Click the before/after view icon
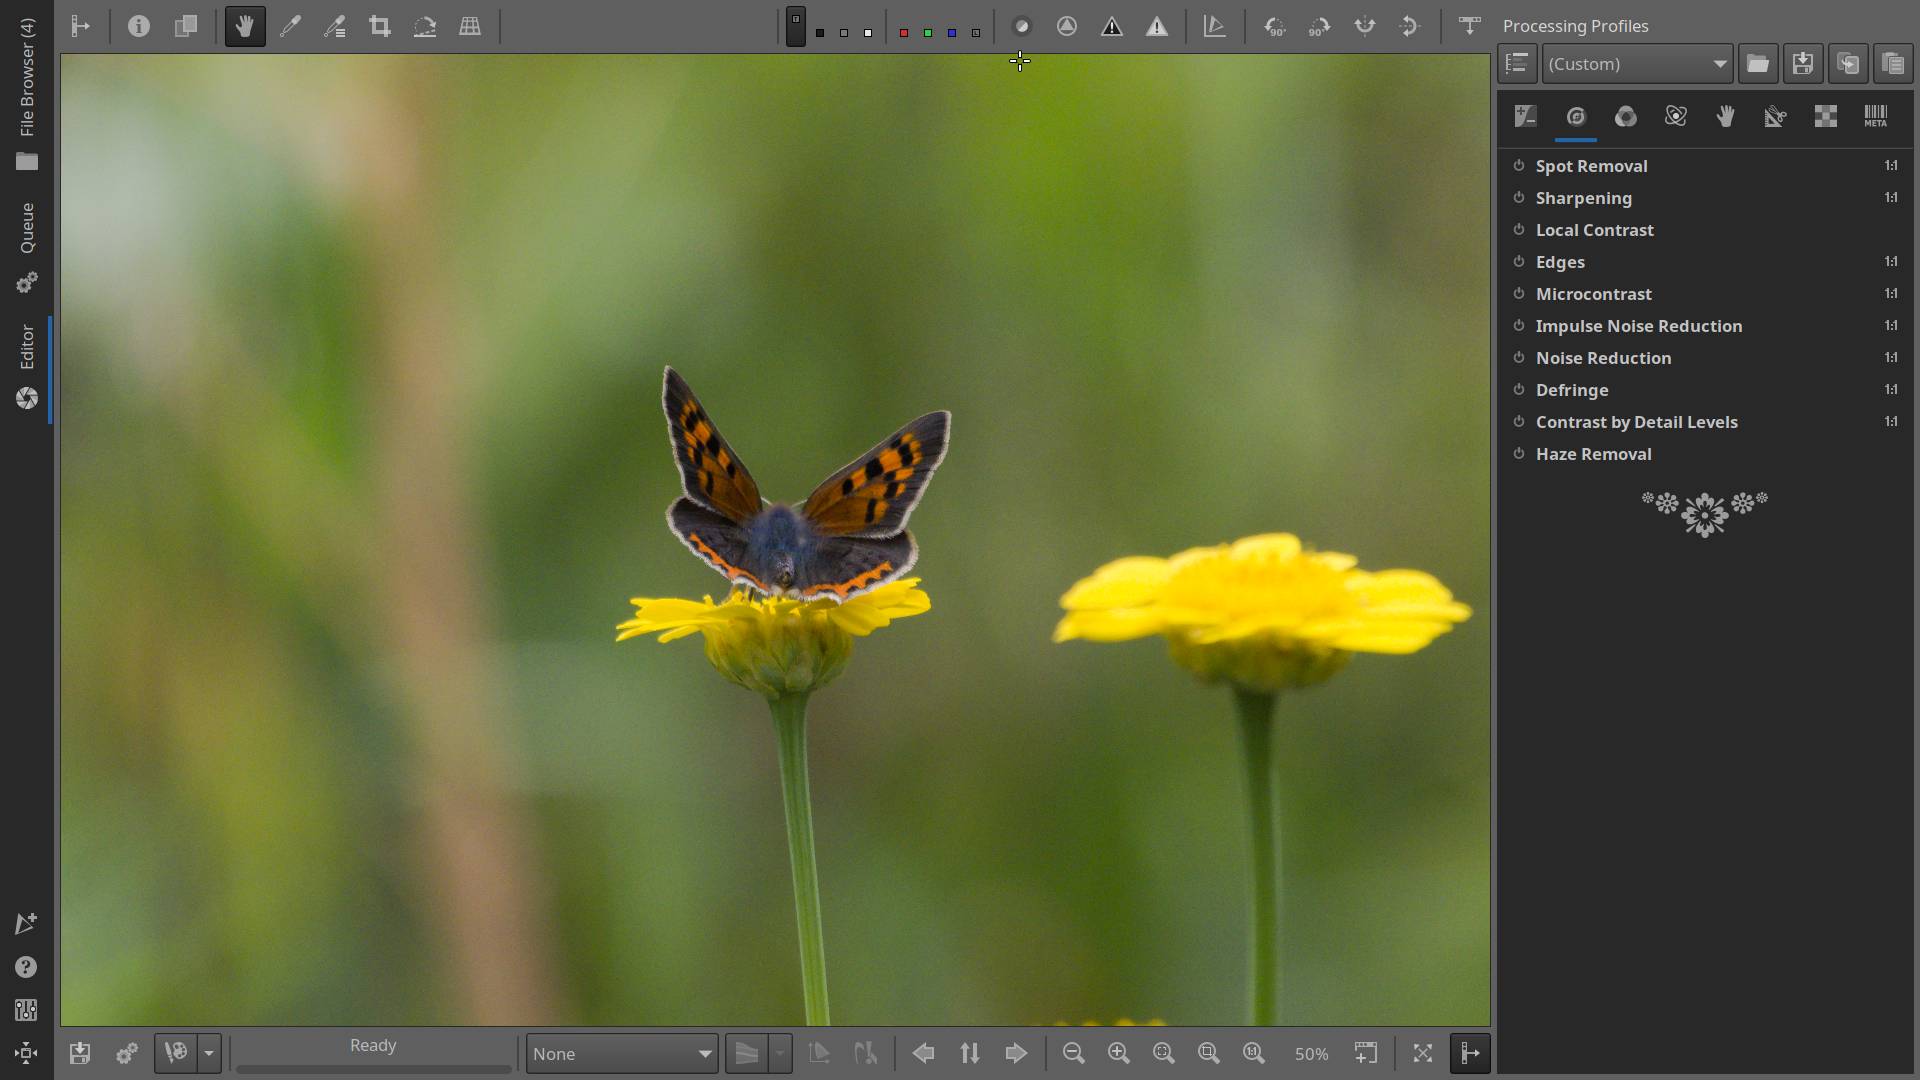The width and height of the screenshot is (1920, 1080). click(186, 27)
